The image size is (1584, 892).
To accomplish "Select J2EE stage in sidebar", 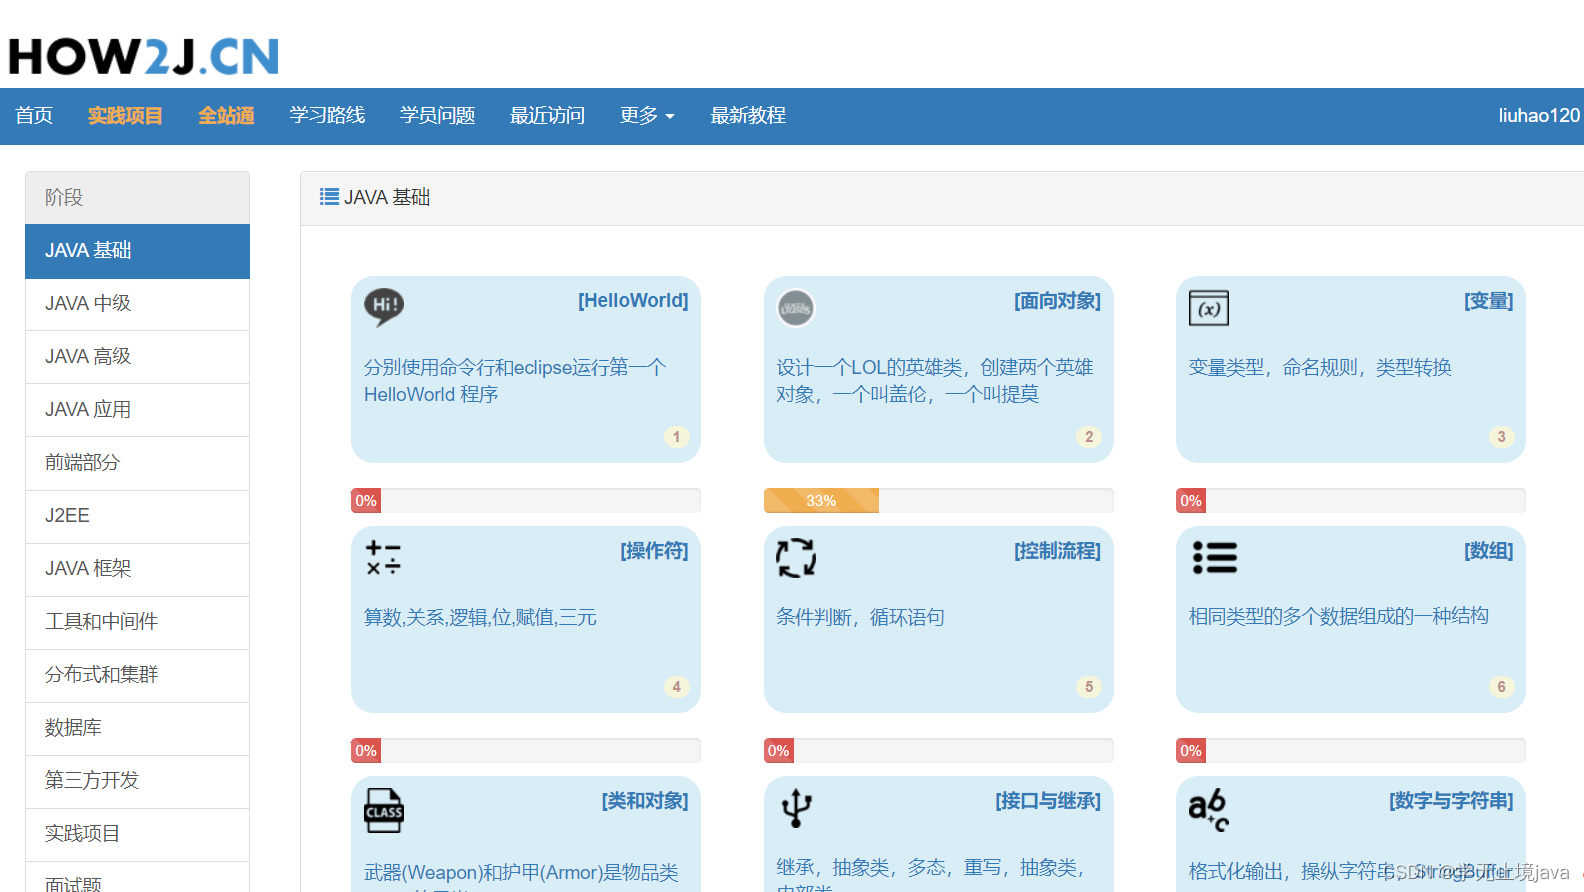I will click(137, 516).
